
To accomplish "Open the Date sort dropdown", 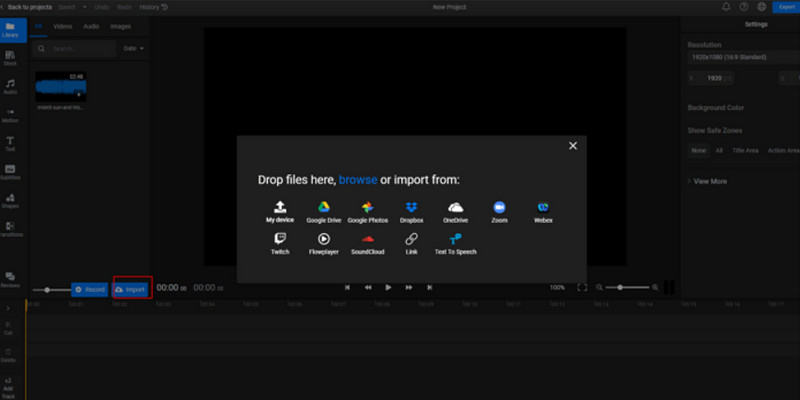I will coord(133,48).
